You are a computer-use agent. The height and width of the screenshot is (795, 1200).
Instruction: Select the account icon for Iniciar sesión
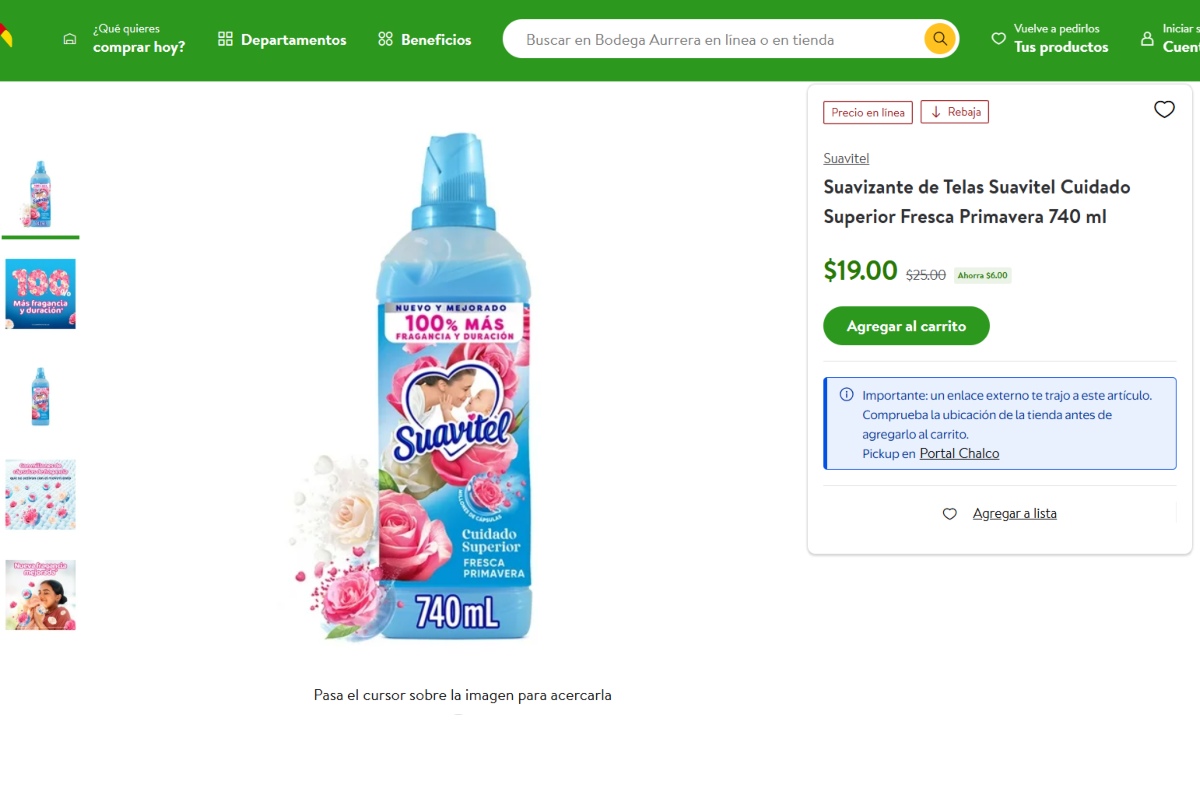tap(1146, 38)
